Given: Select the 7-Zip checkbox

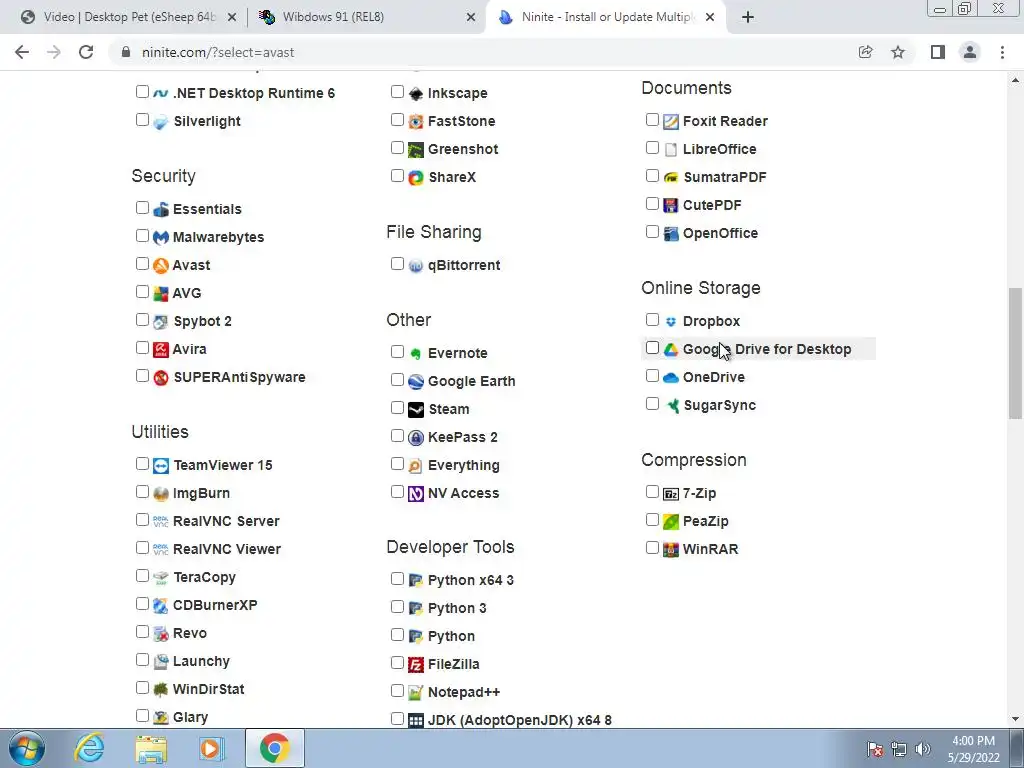Looking at the screenshot, I should pos(652,492).
